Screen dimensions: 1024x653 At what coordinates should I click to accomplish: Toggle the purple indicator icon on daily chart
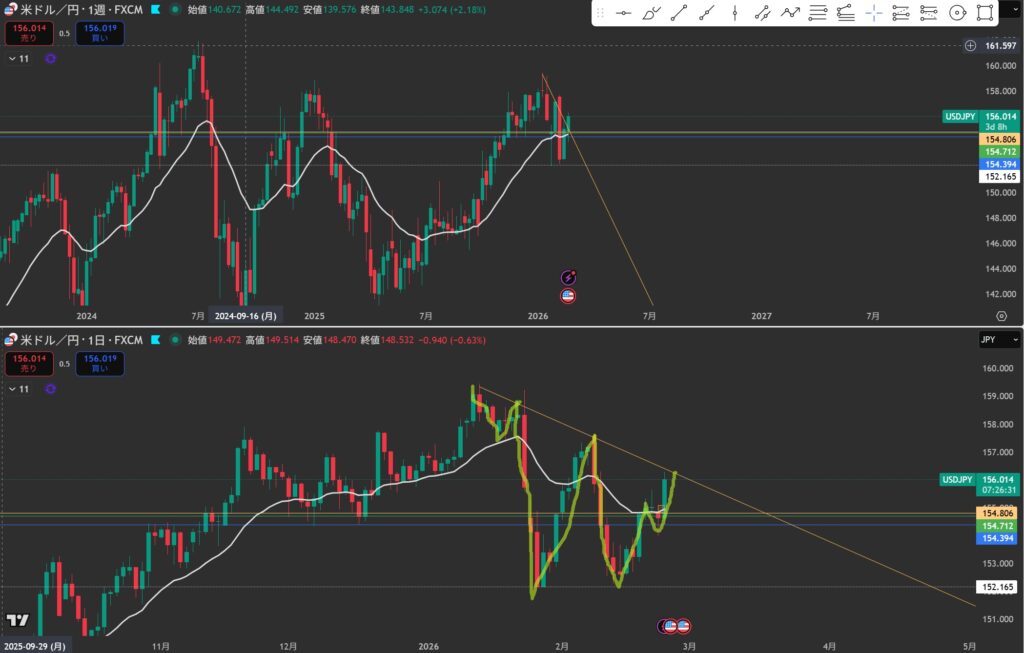point(50,387)
